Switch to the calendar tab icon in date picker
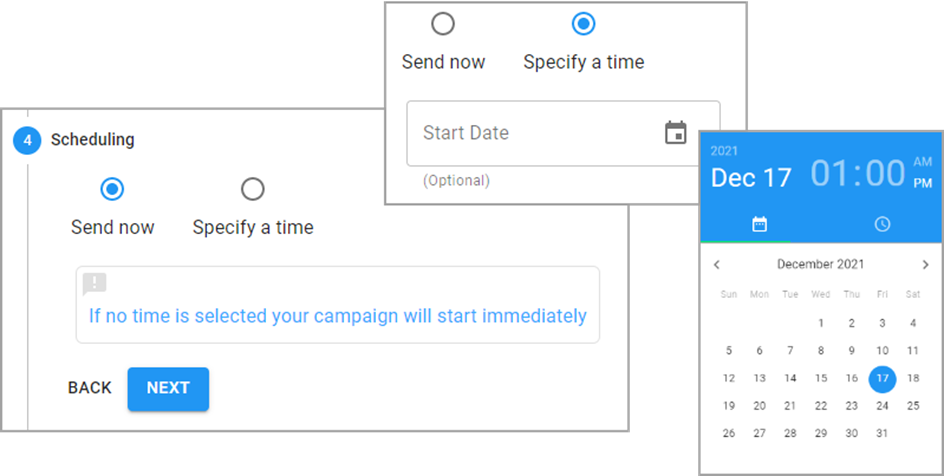This screenshot has width=944, height=476. [760, 224]
